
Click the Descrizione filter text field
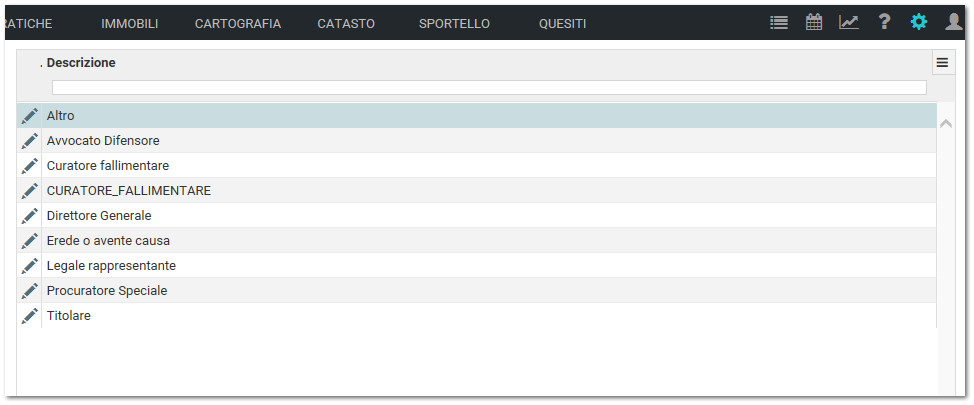[489, 88]
